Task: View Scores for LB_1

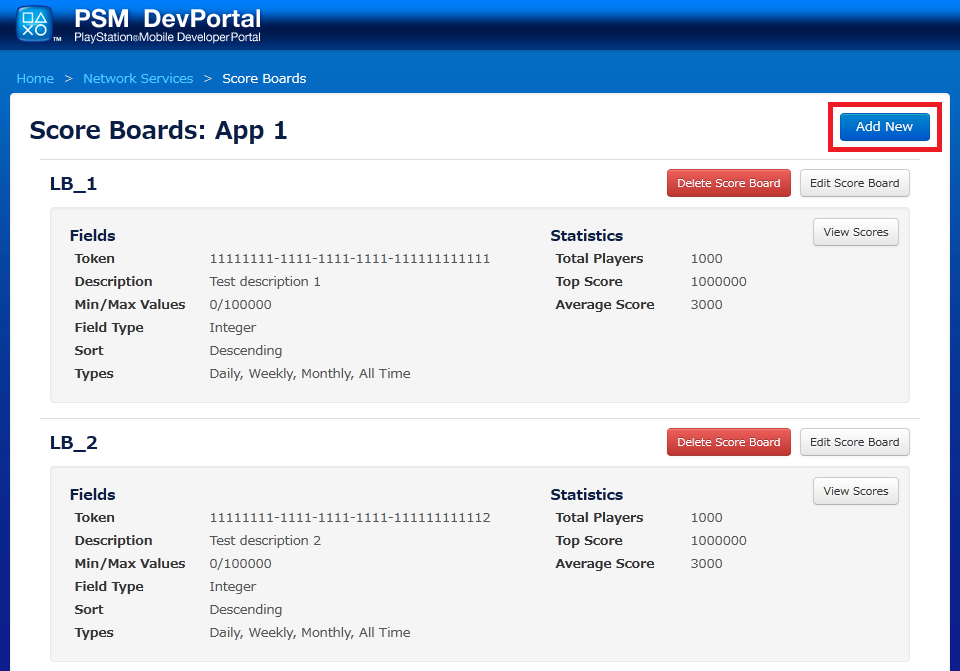Action: (855, 232)
